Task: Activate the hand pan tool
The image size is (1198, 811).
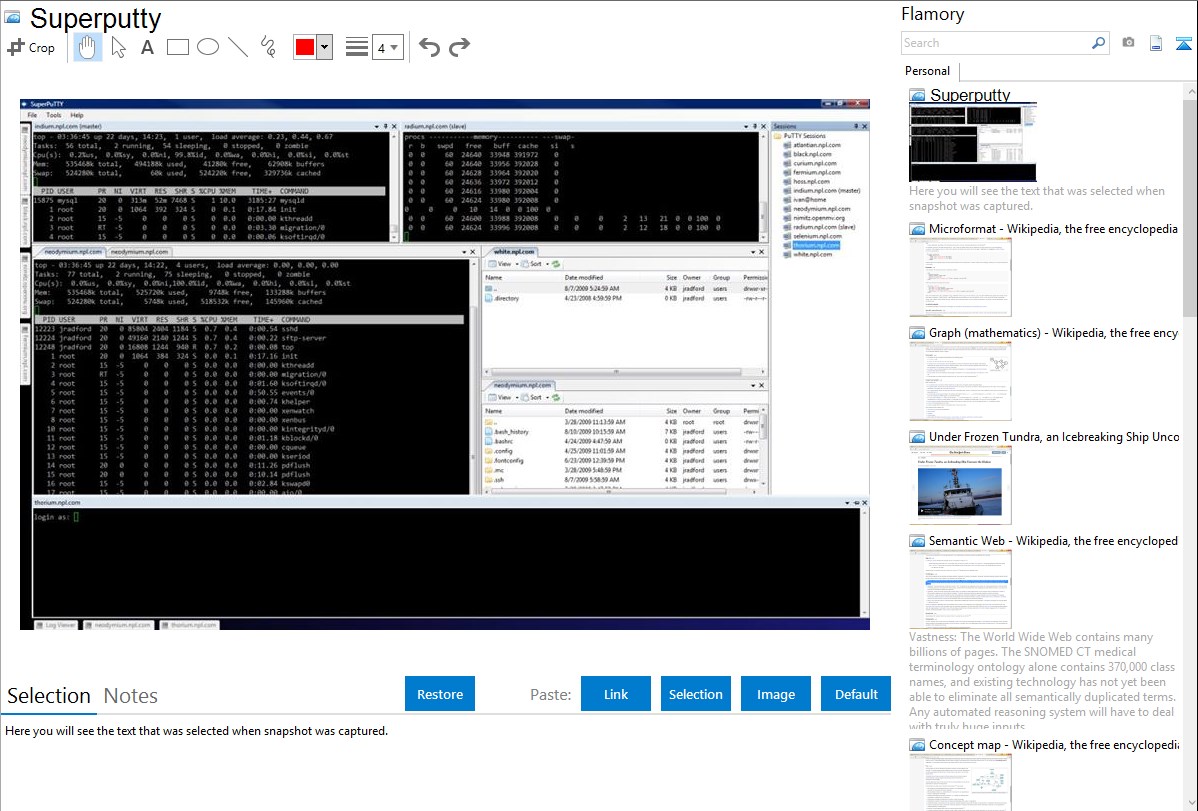Action: tap(87, 47)
